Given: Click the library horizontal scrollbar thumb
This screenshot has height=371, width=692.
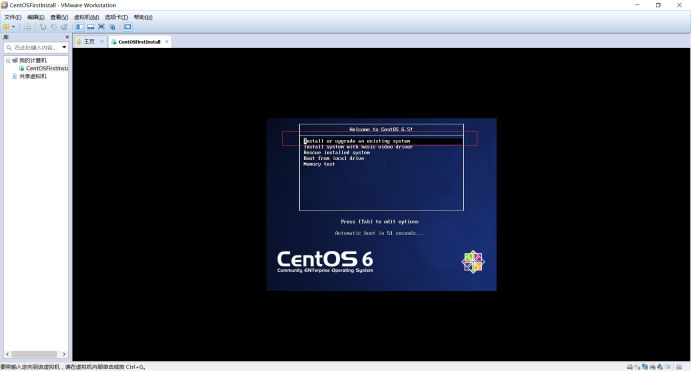Looking at the screenshot, I should click(x=34, y=354).
